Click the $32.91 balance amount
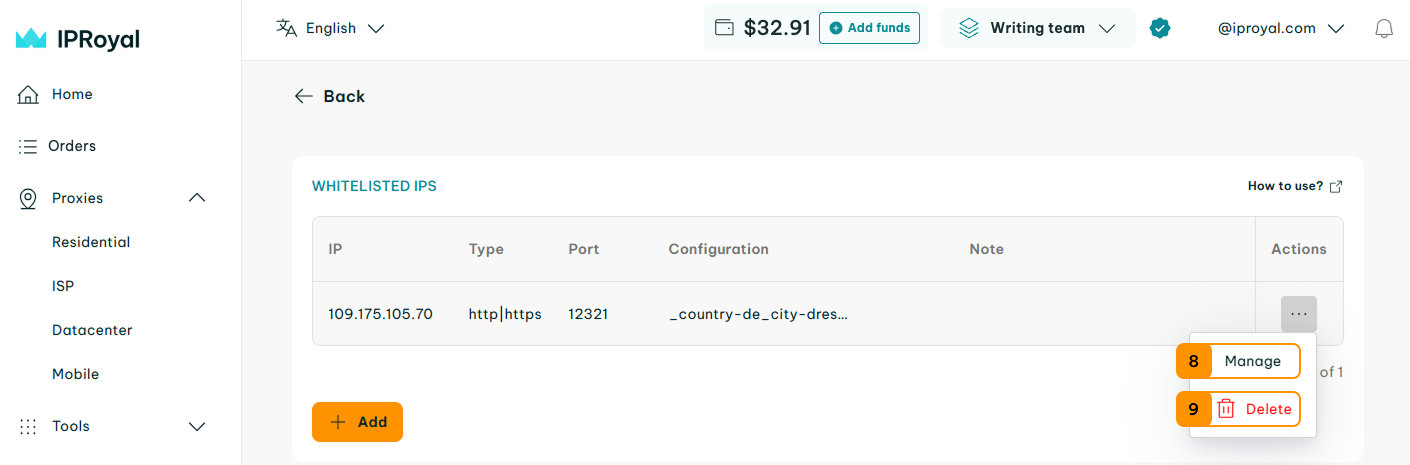 777,28
